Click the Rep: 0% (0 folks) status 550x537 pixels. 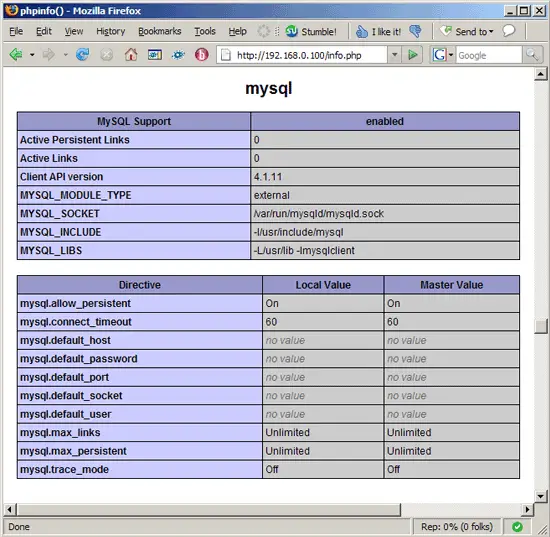click(x=457, y=526)
